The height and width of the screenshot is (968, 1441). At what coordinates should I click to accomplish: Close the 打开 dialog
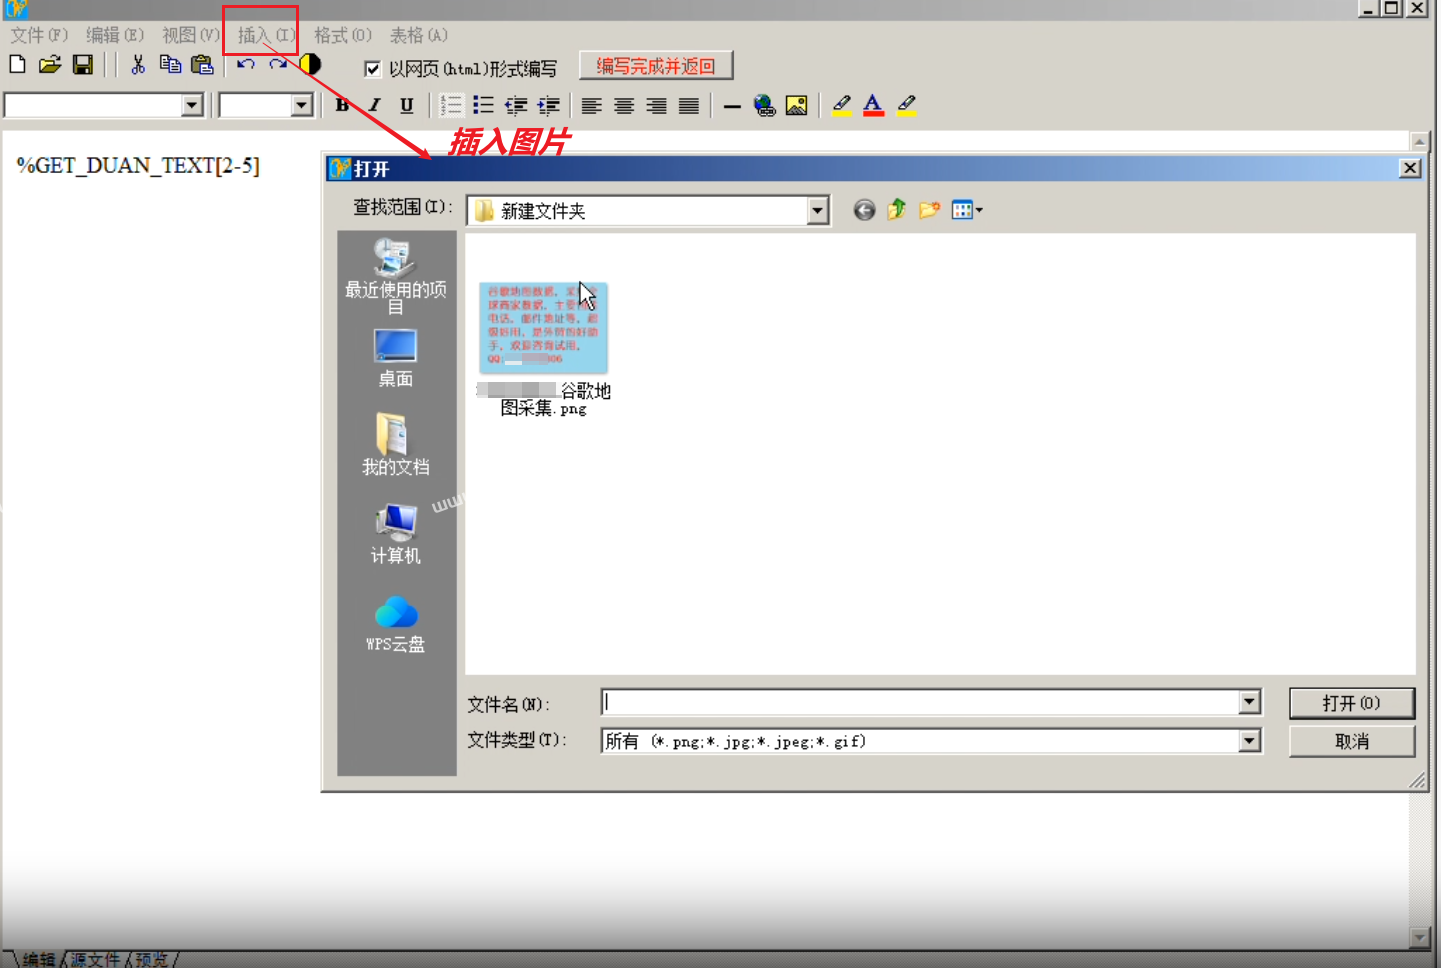1410,168
